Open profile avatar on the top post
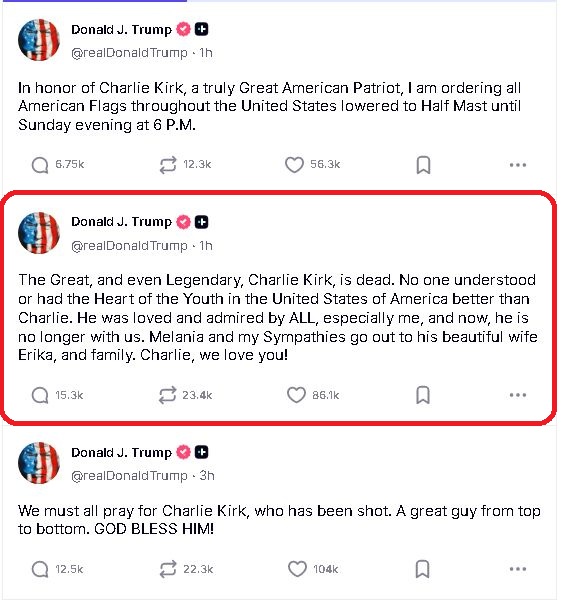The image size is (561, 600). tap(39, 40)
